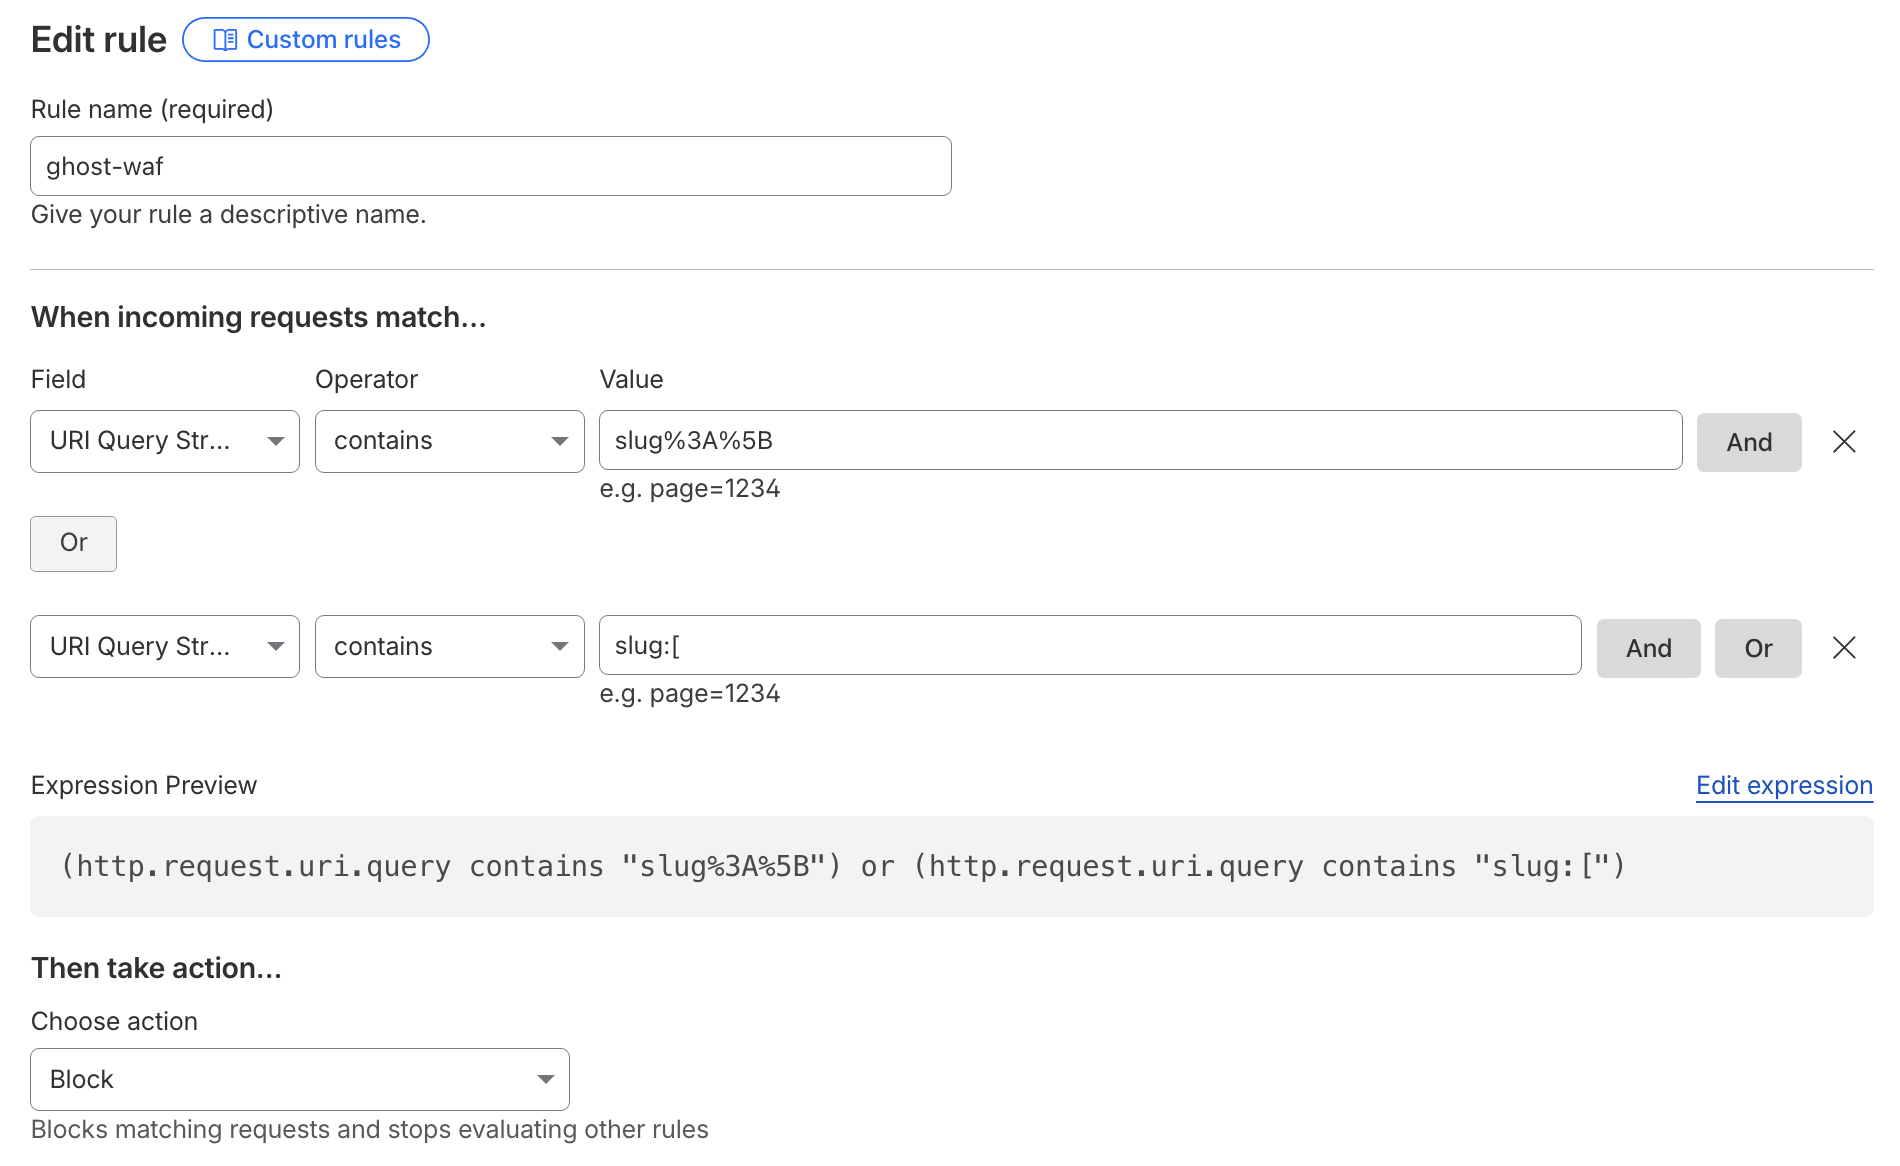The image size is (1900, 1166).
Task: Follow the Edit expression link
Action: click(1783, 786)
